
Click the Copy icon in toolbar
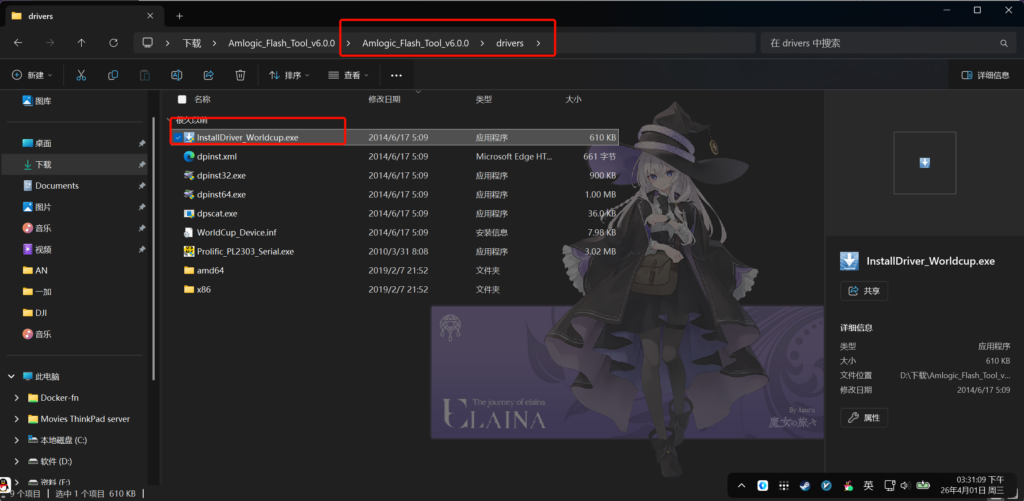[113, 75]
